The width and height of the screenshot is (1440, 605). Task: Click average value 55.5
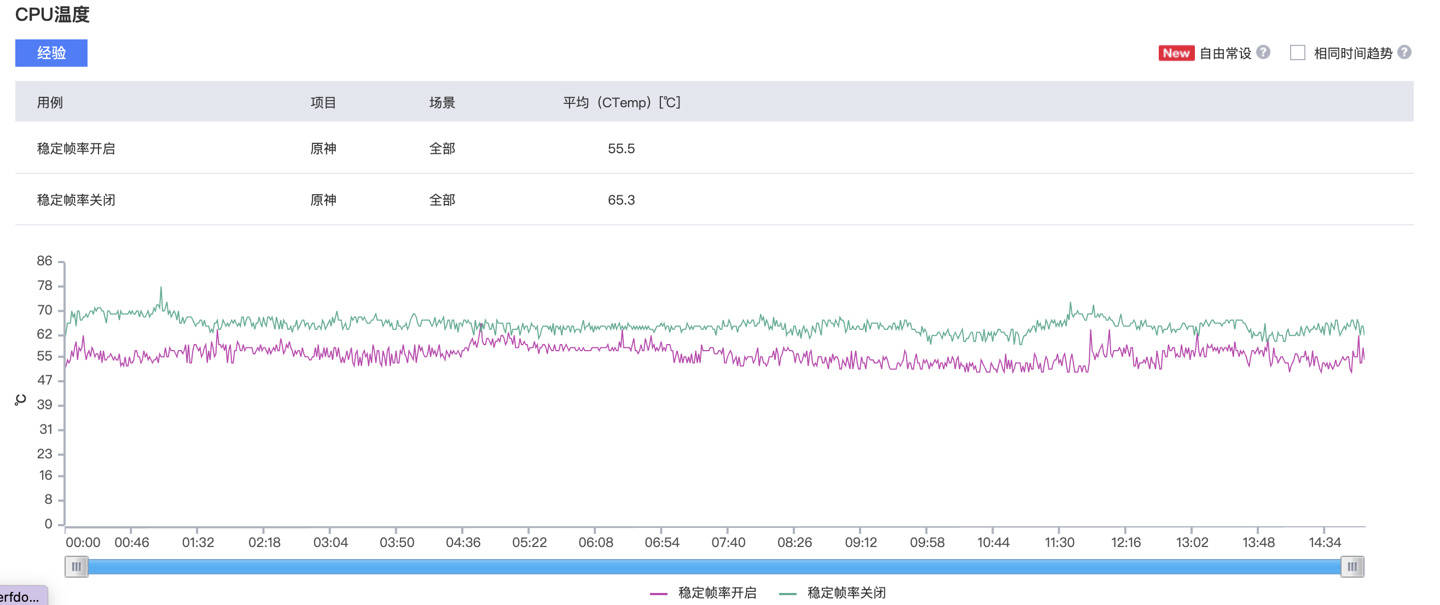click(621, 148)
